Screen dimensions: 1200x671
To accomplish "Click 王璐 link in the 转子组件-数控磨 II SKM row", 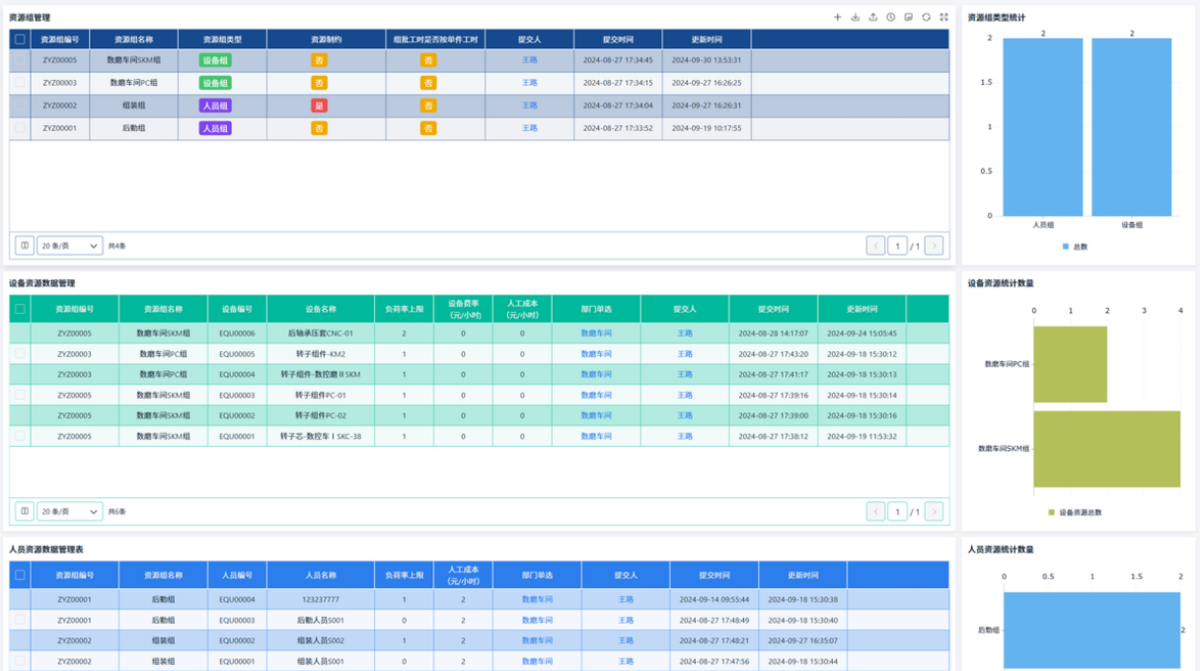I will click(x=685, y=374).
